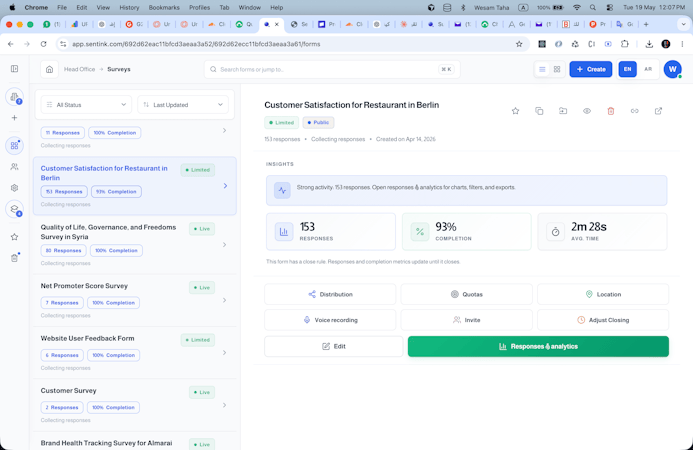693x450 pixels.
Task: Delete the survey with red trash icon
Action: tap(611, 111)
